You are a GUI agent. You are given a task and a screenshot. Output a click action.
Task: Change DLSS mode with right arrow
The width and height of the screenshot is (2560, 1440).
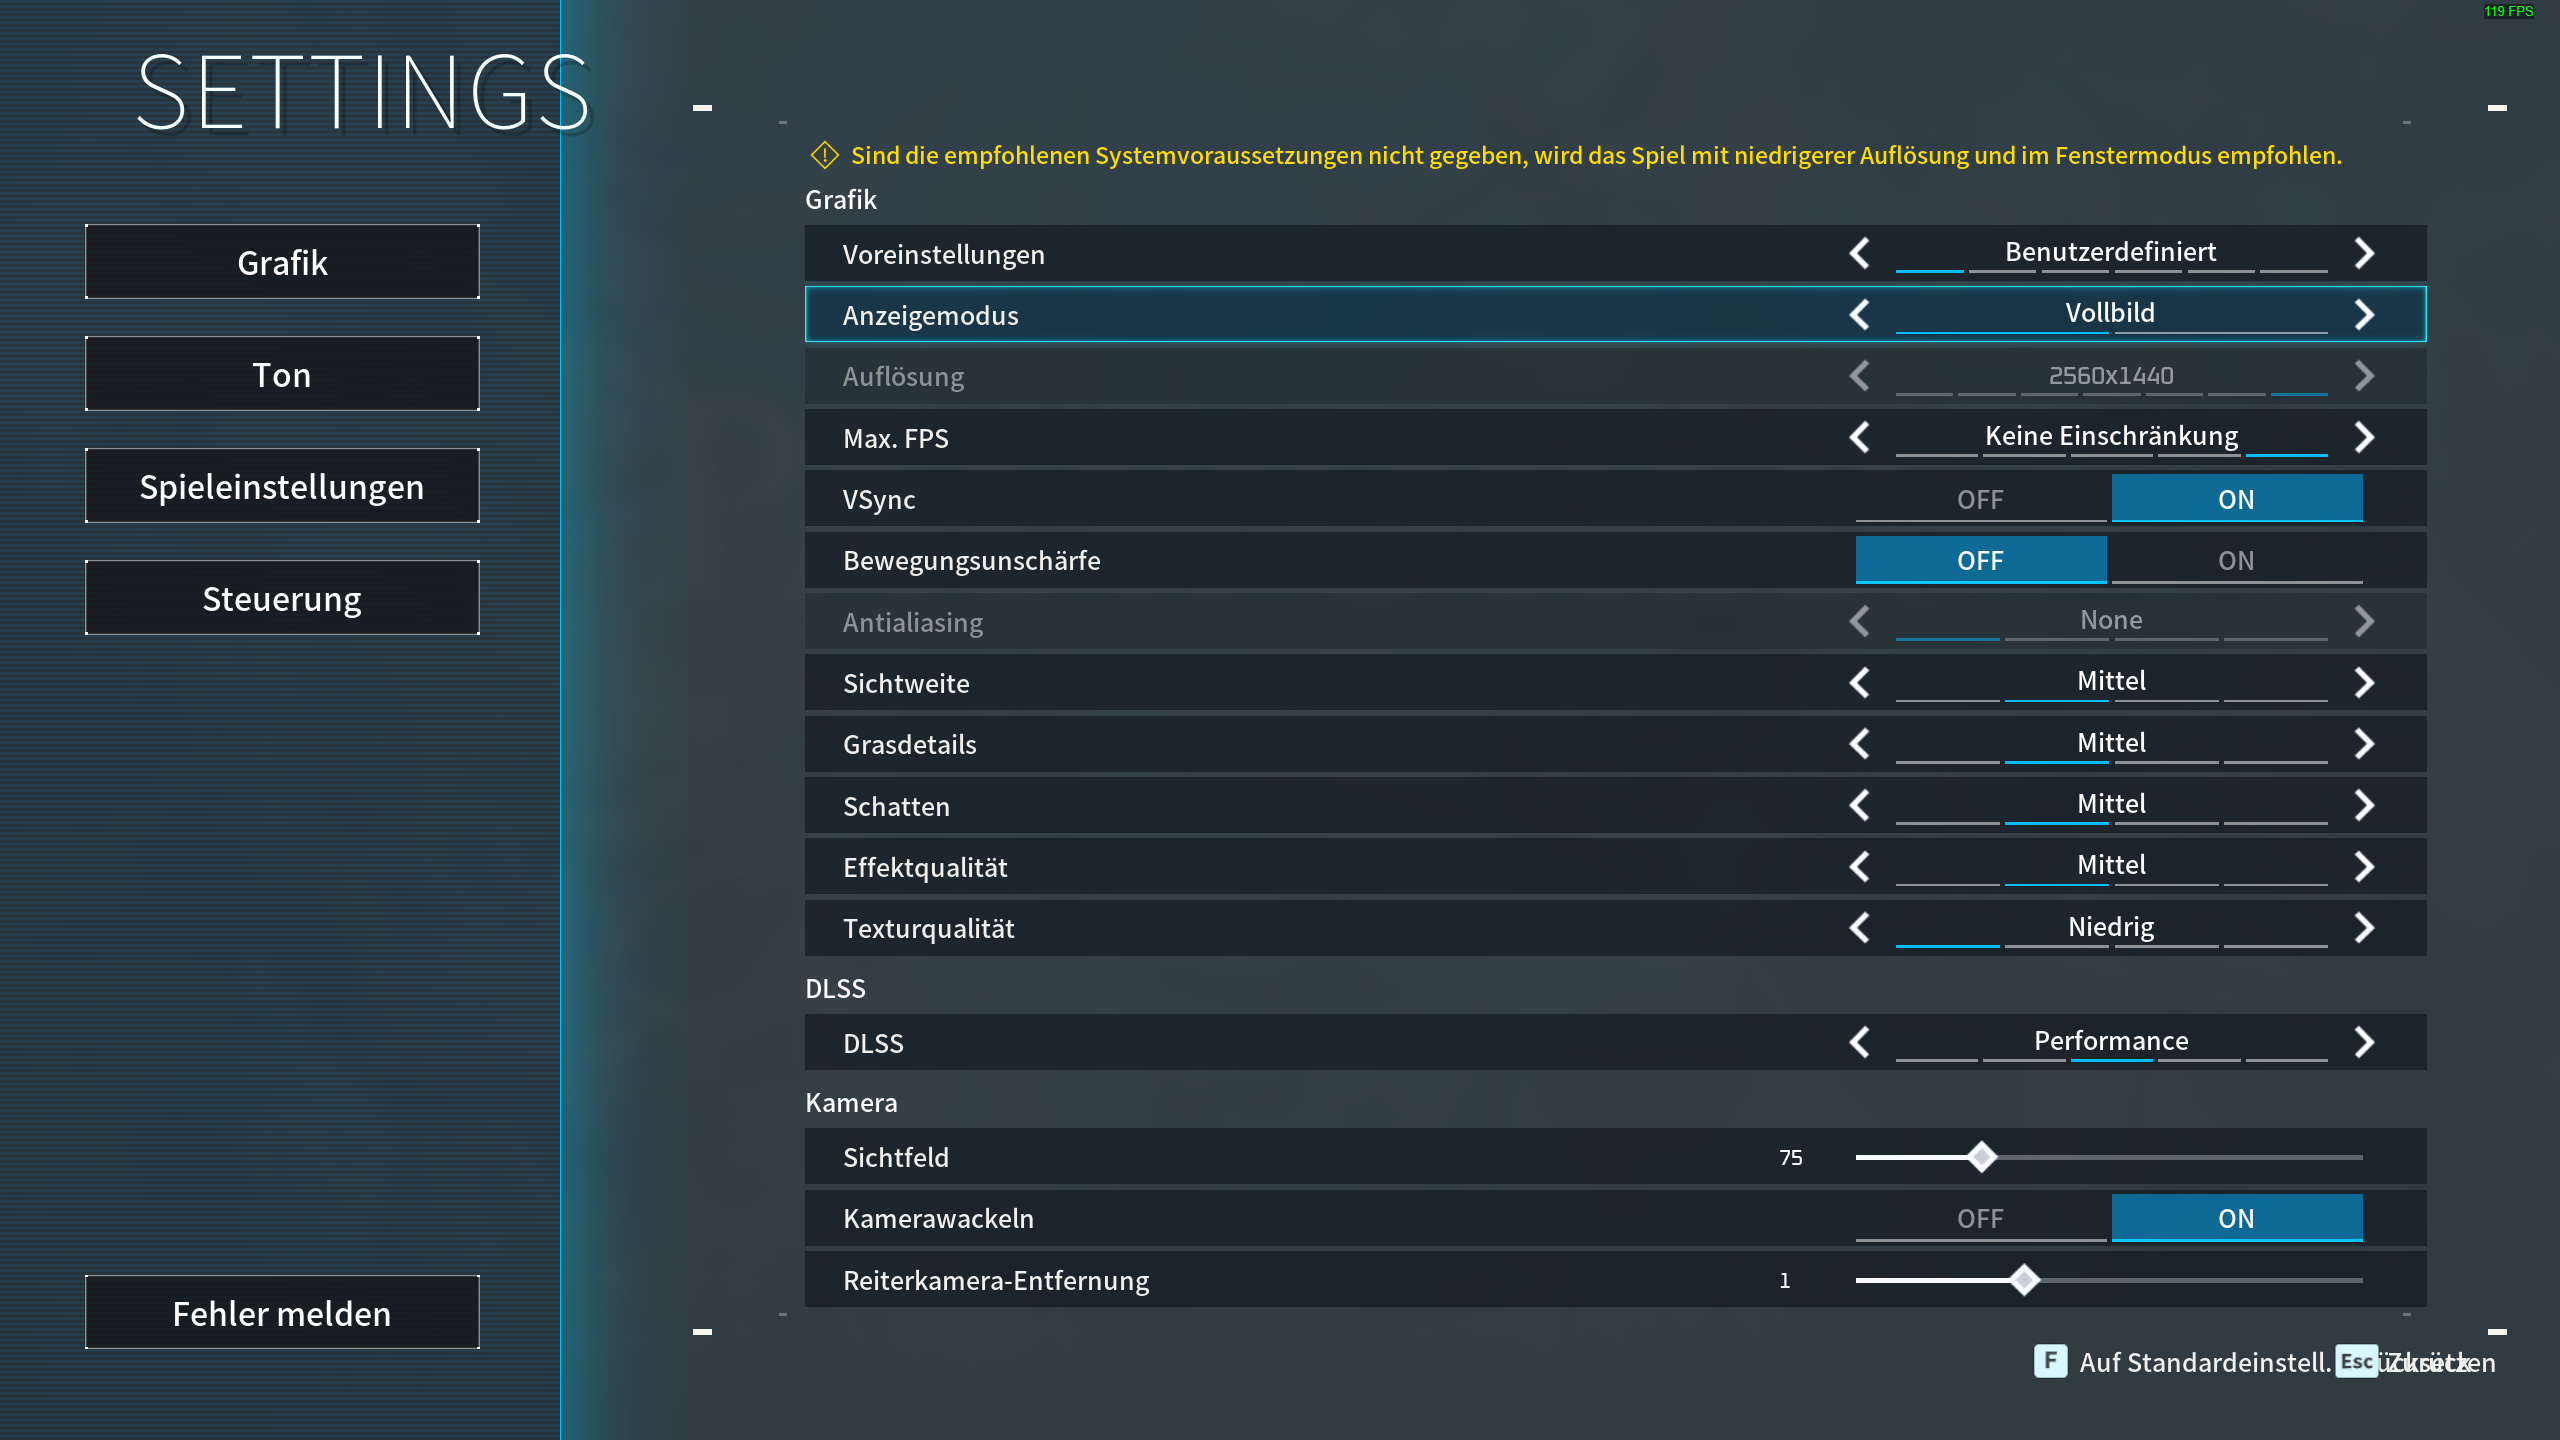coord(2364,1042)
